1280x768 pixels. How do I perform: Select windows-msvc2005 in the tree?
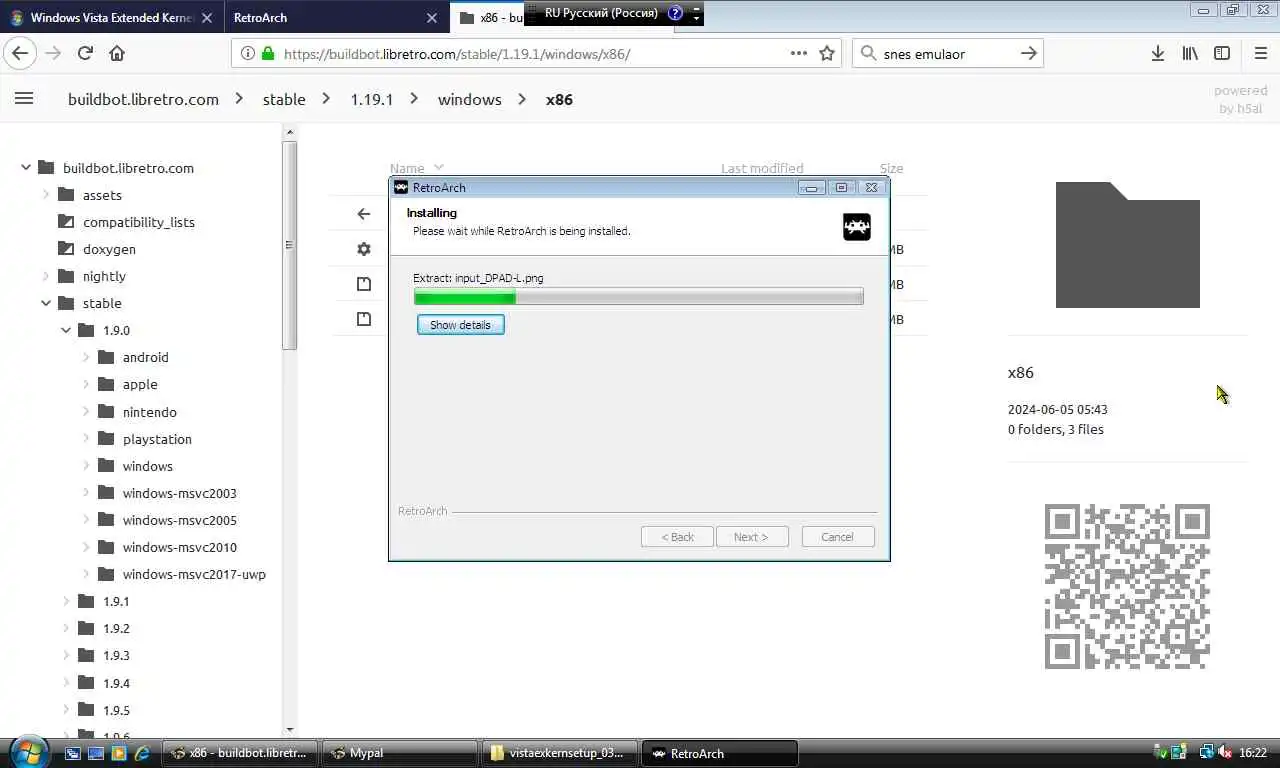(x=180, y=520)
